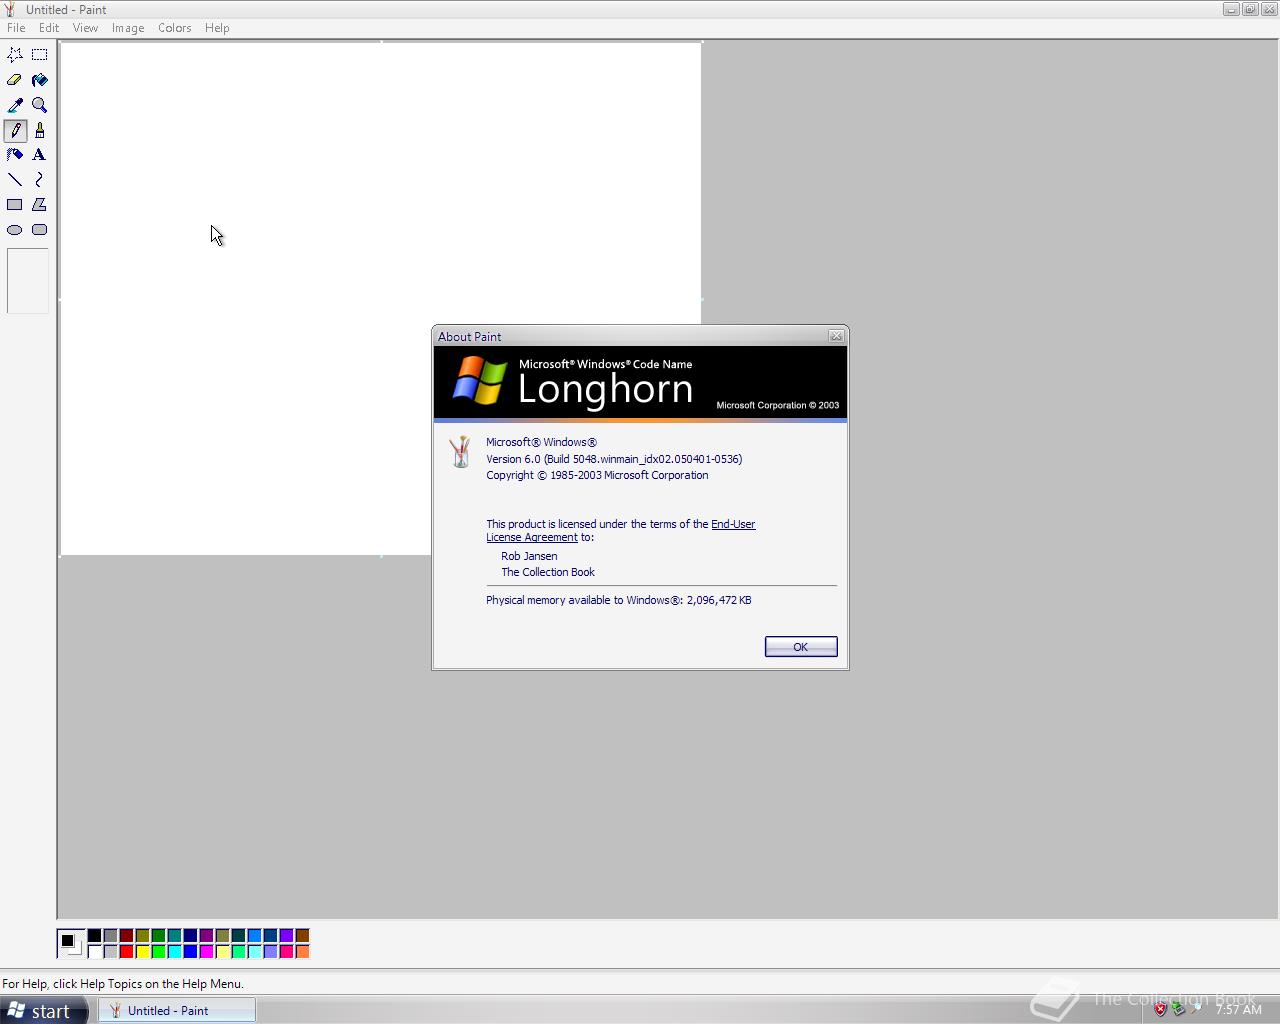1280x1024 pixels.
Task: Open the Help menu
Action: click(x=217, y=28)
